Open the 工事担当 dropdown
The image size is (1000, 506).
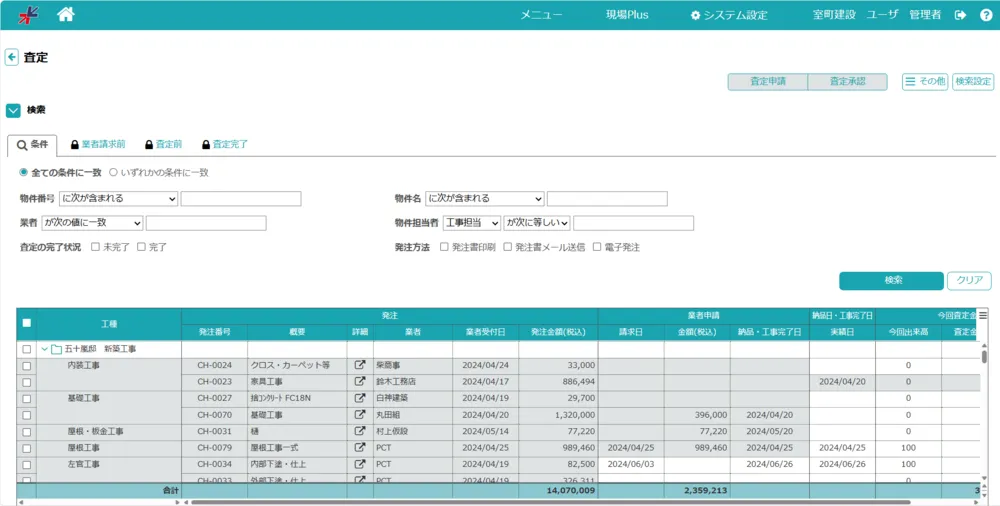tap(471, 223)
